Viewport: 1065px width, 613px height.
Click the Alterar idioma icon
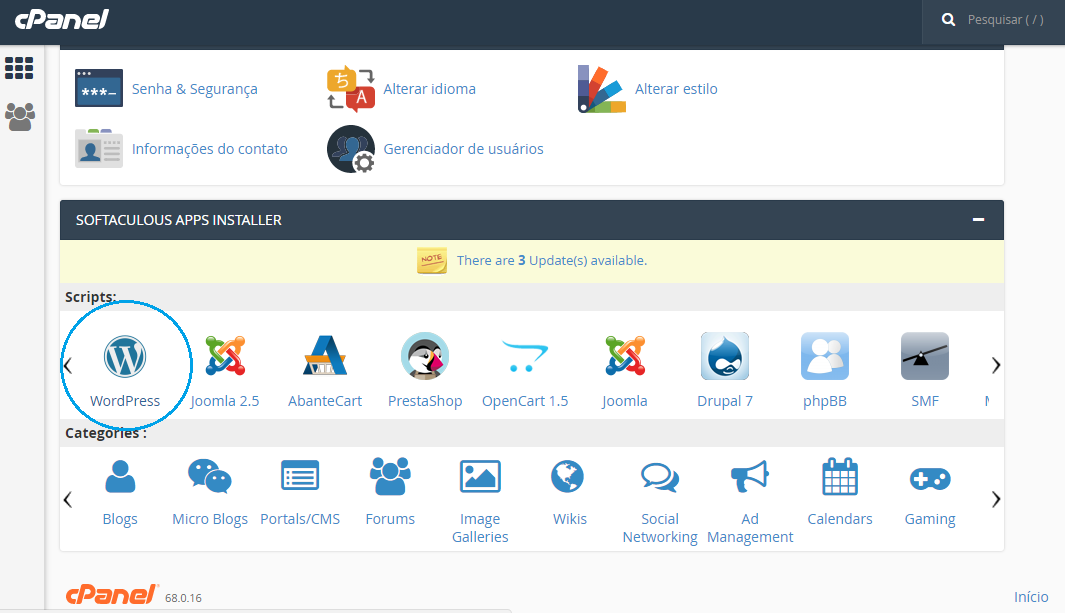350,89
